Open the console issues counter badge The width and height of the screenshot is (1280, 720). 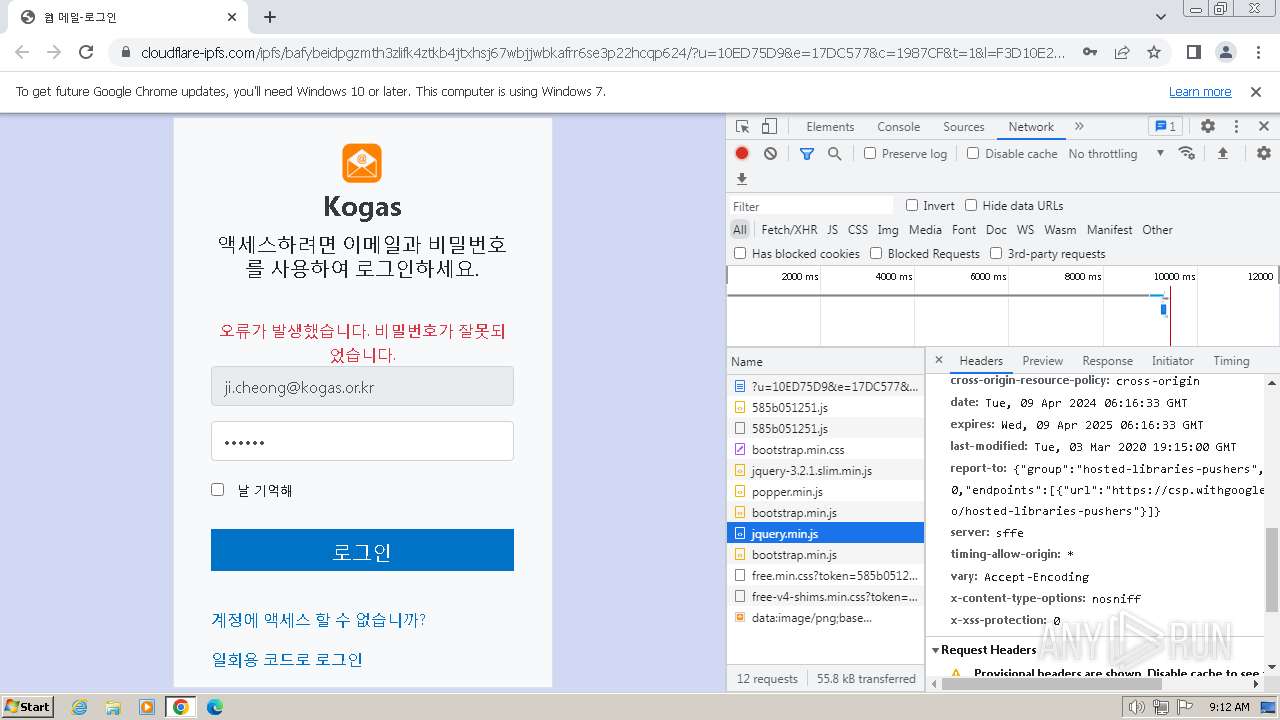point(1165,127)
